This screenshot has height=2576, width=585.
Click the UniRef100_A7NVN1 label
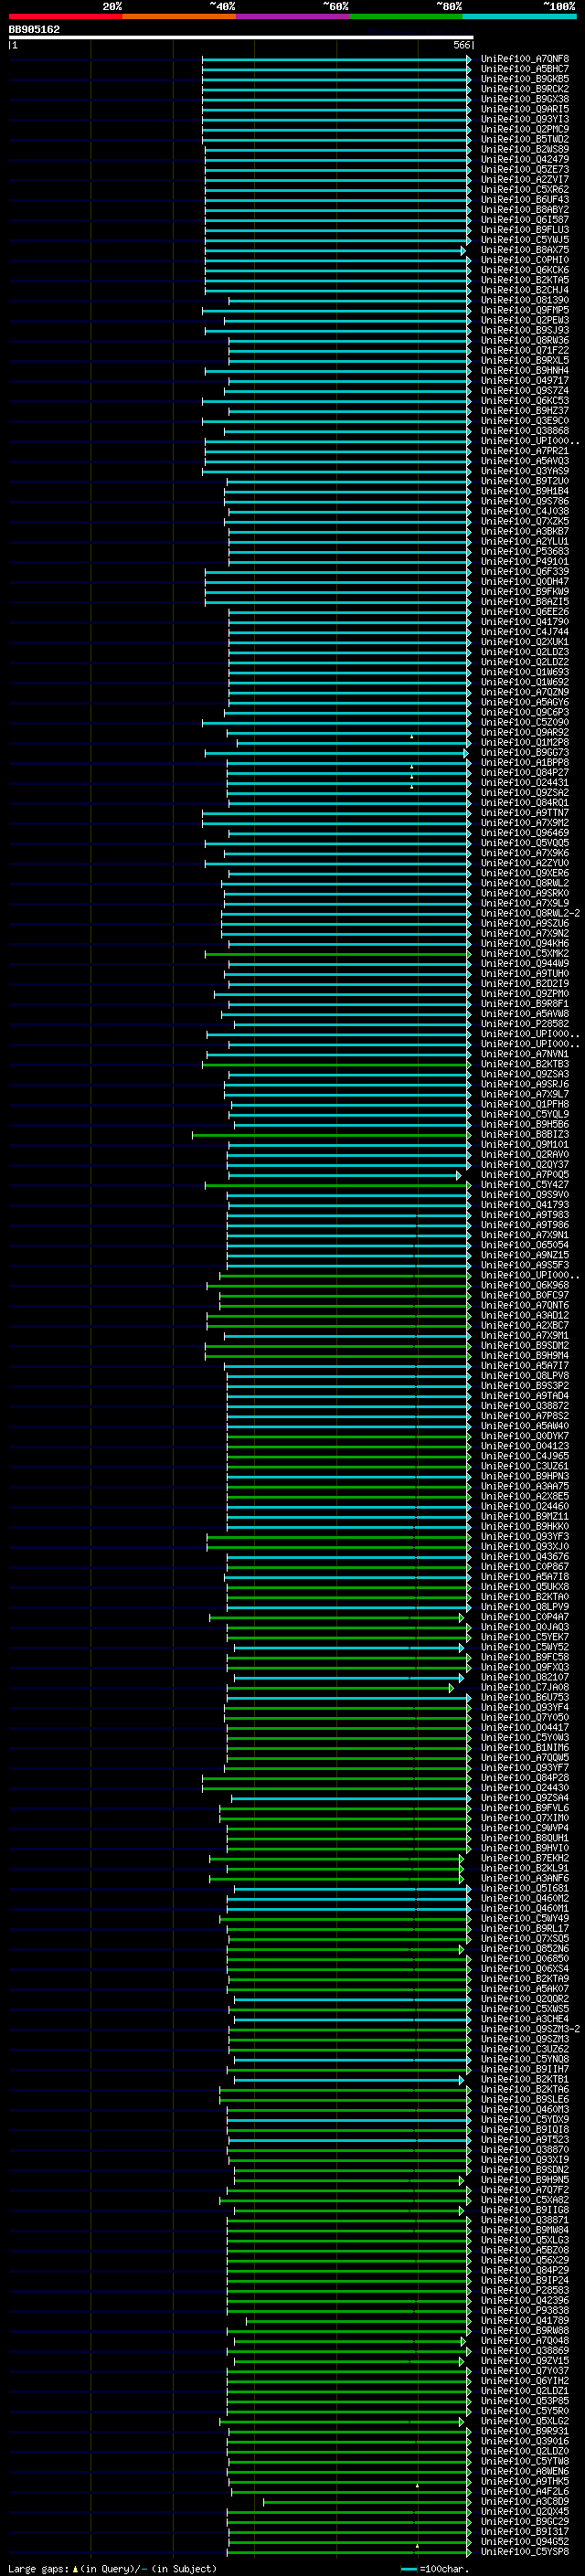[x=524, y=1054]
